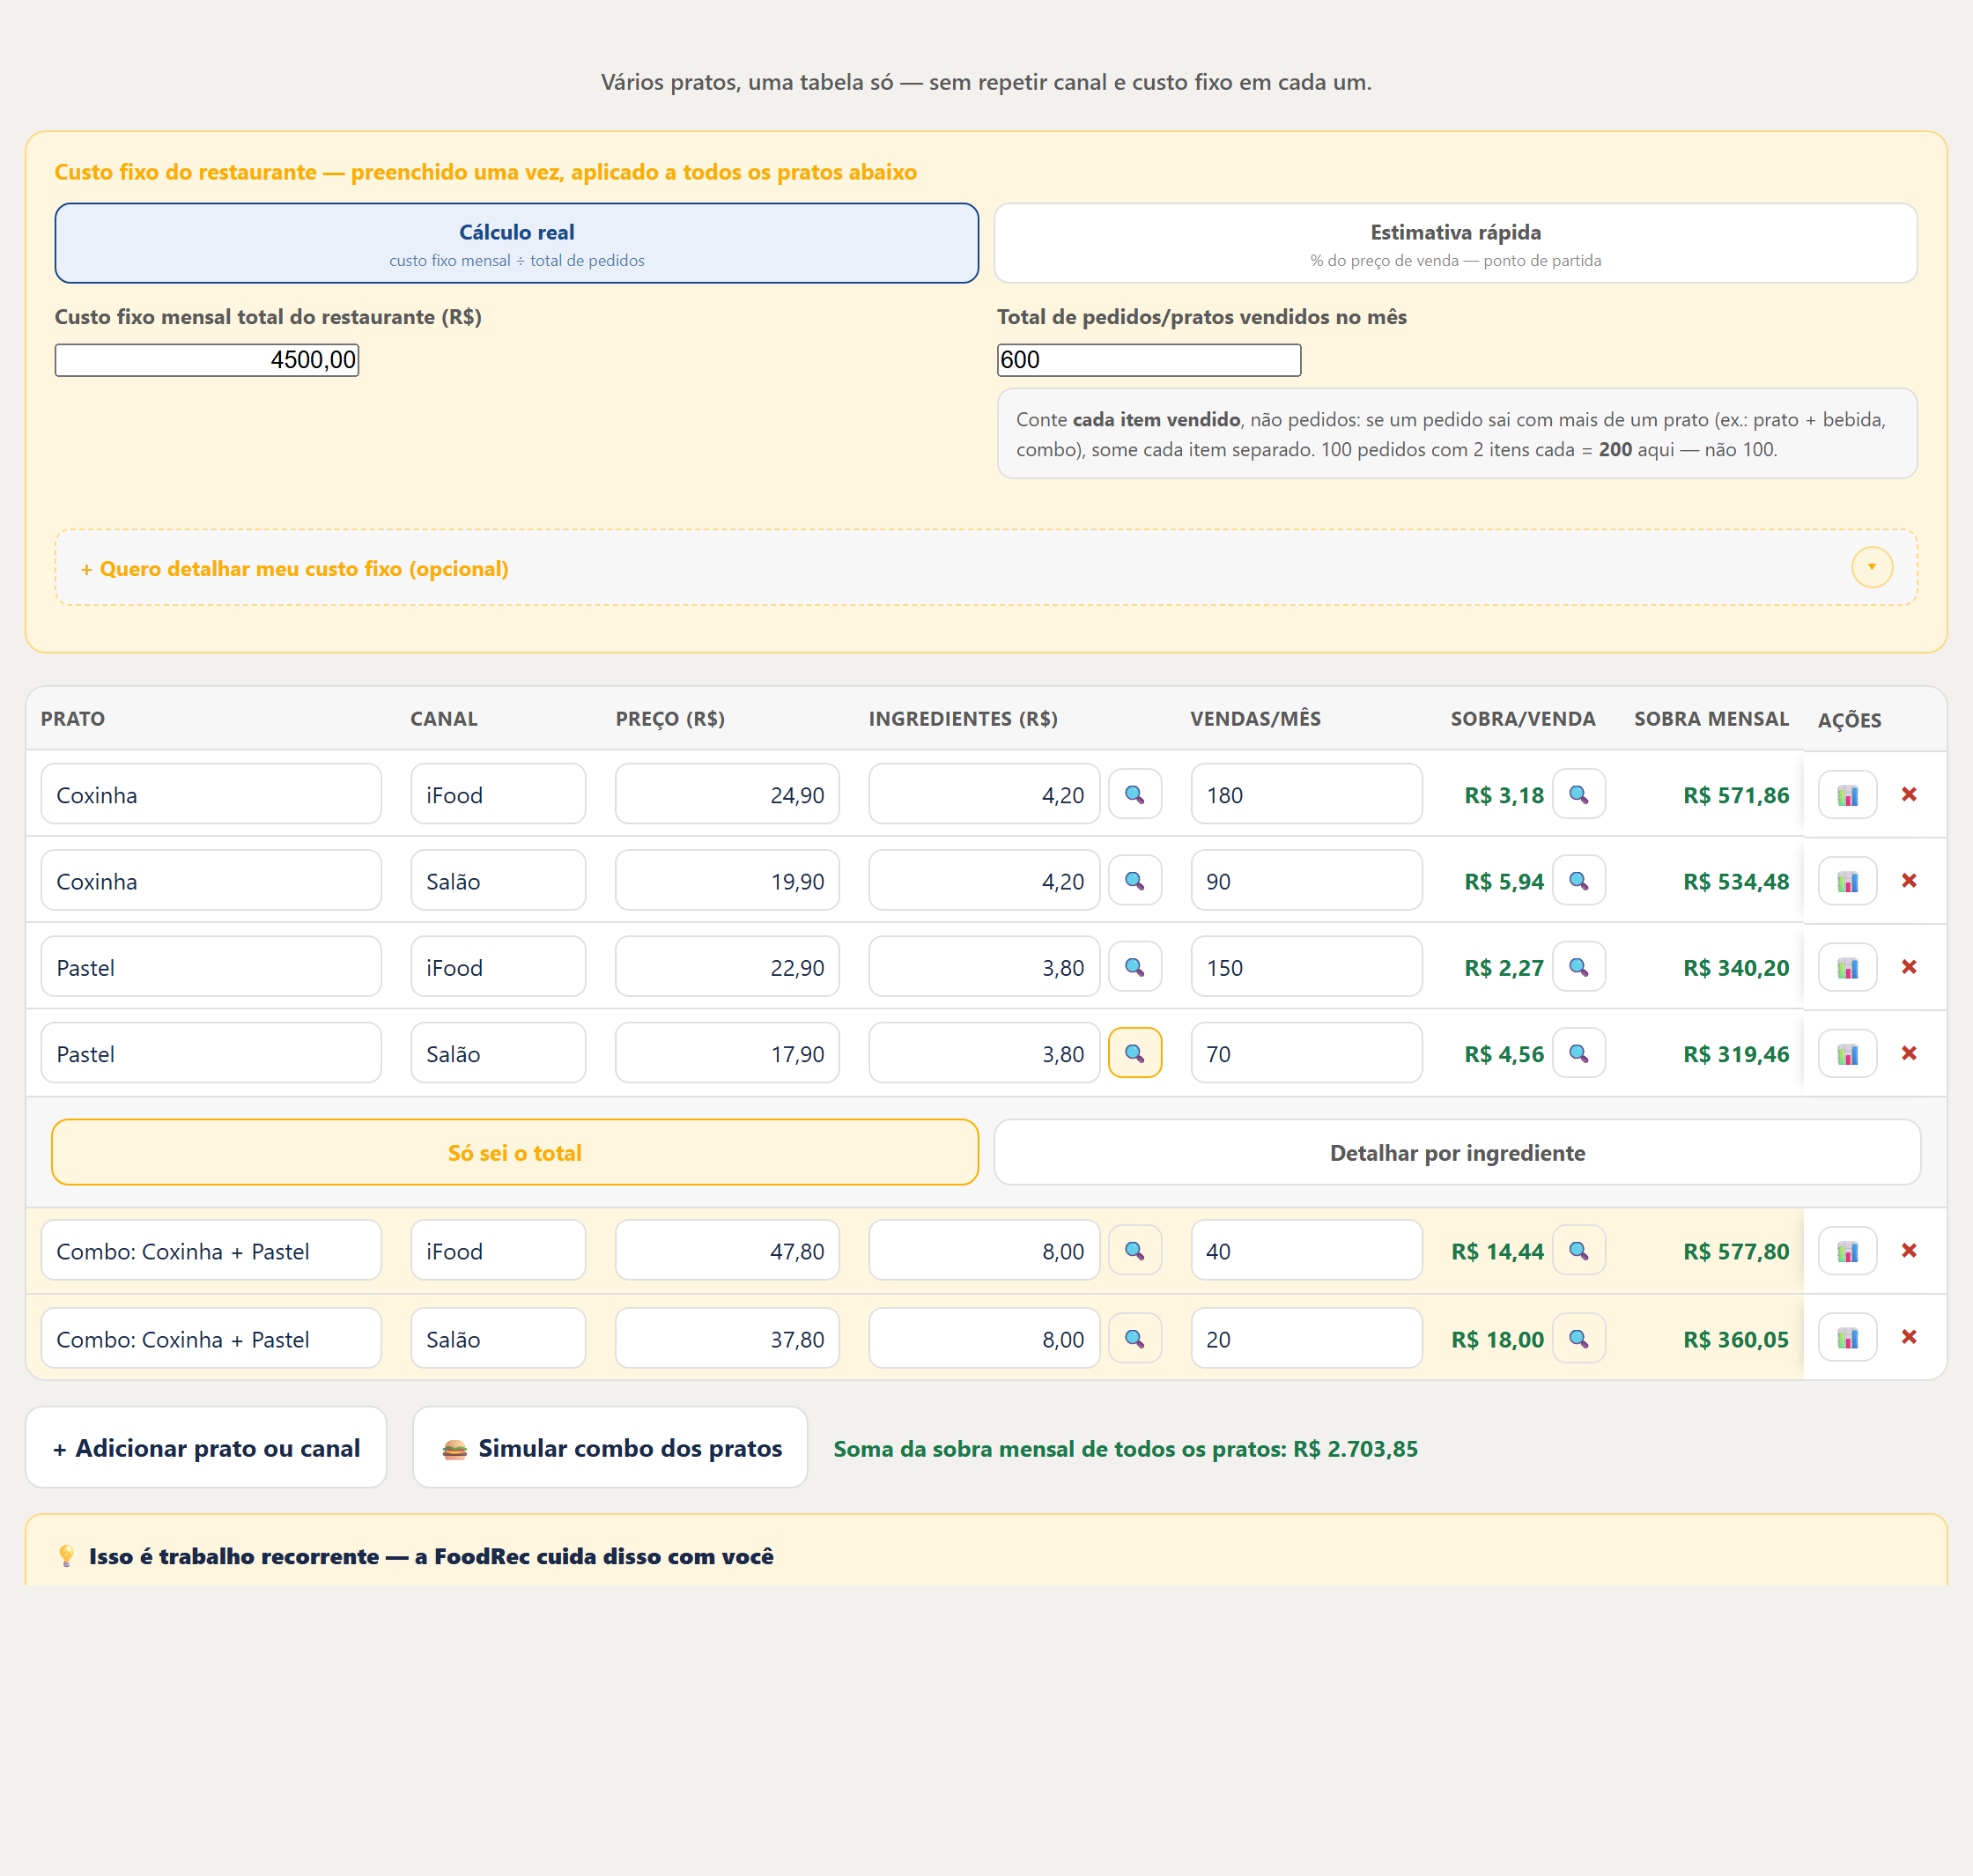1973x1876 pixels.
Task: Choose Detalhar por ingrediente option
Action: click(x=1457, y=1152)
